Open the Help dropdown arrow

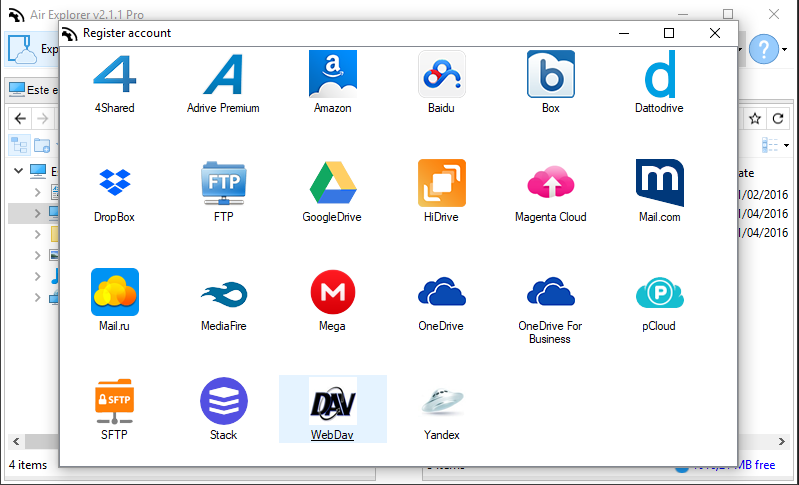point(785,49)
